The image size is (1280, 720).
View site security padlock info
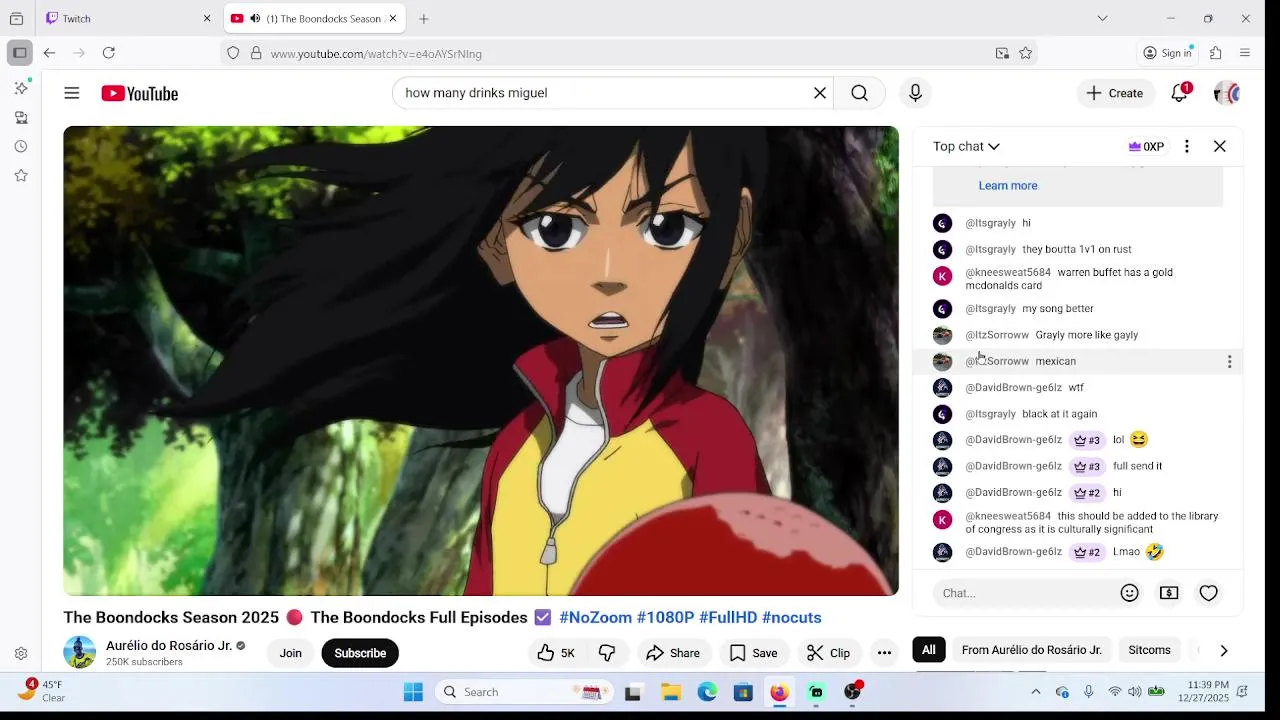[256, 53]
